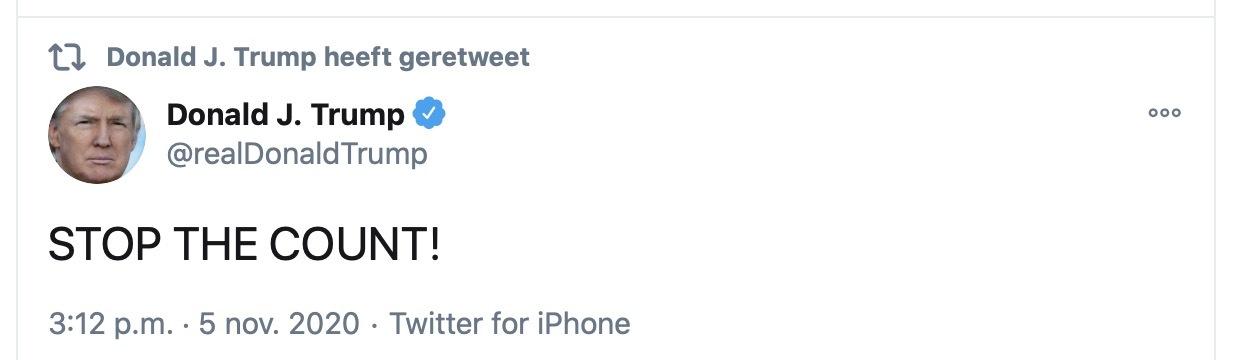Click the name in the gray retweet notice
The width and height of the screenshot is (1238, 360).
[211, 57]
